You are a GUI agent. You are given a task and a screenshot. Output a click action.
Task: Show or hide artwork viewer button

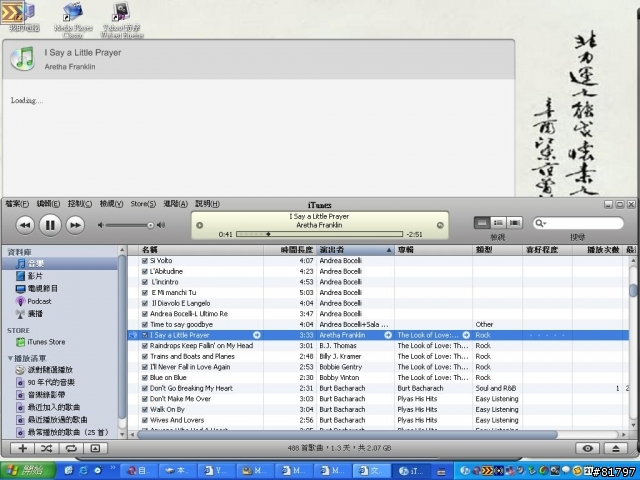(x=95, y=448)
